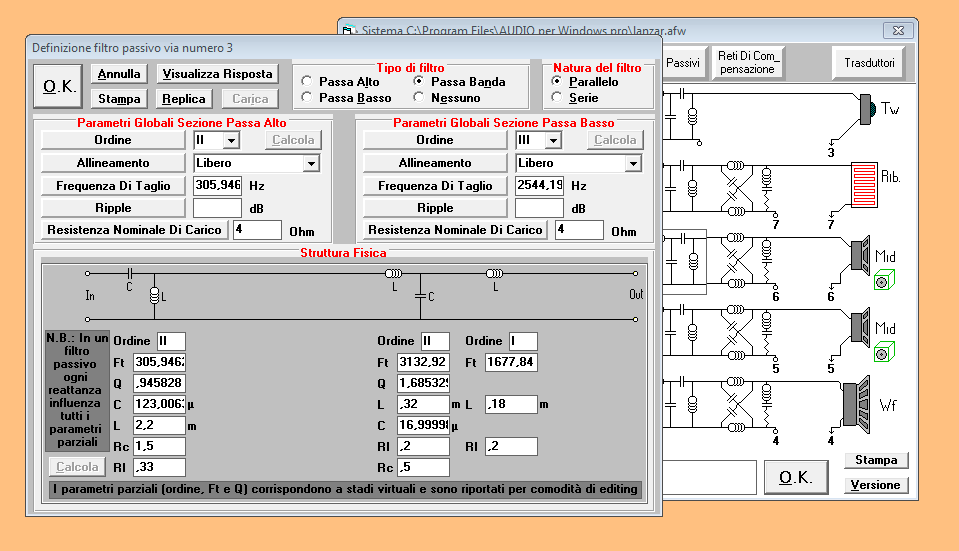Click Stampa button in filter dialog
The width and height of the screenshot is (959, 551).
click(119, 98)
